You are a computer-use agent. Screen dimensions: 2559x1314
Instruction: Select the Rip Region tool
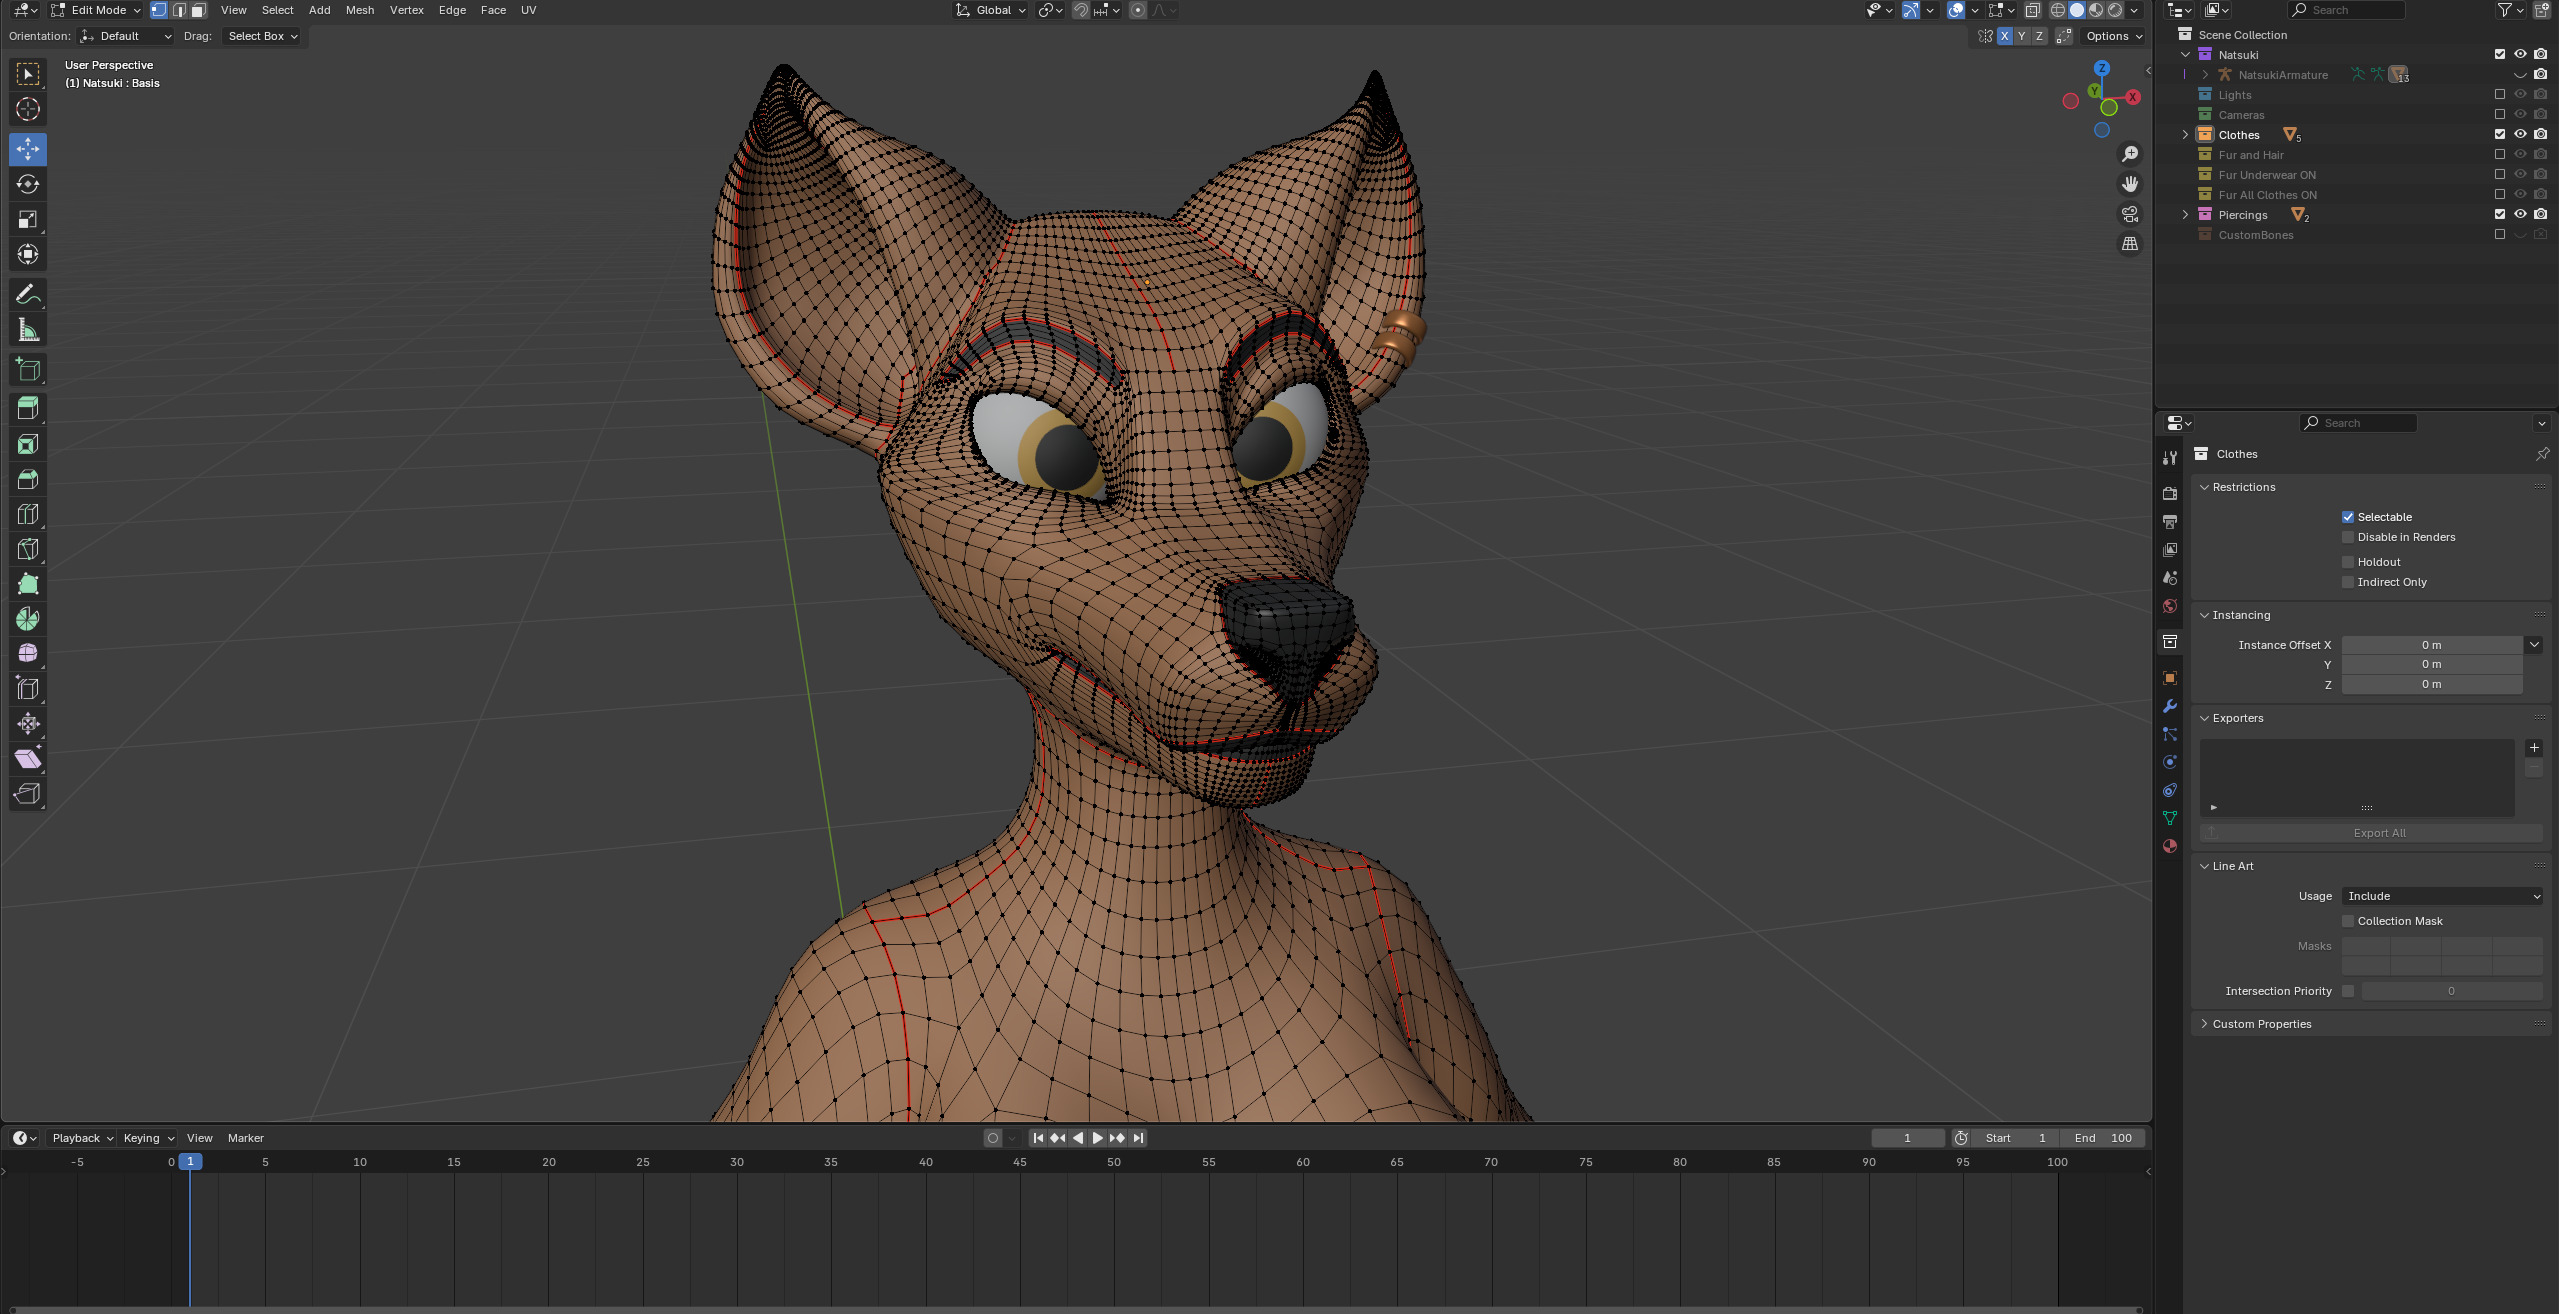(x=28, y=793)
